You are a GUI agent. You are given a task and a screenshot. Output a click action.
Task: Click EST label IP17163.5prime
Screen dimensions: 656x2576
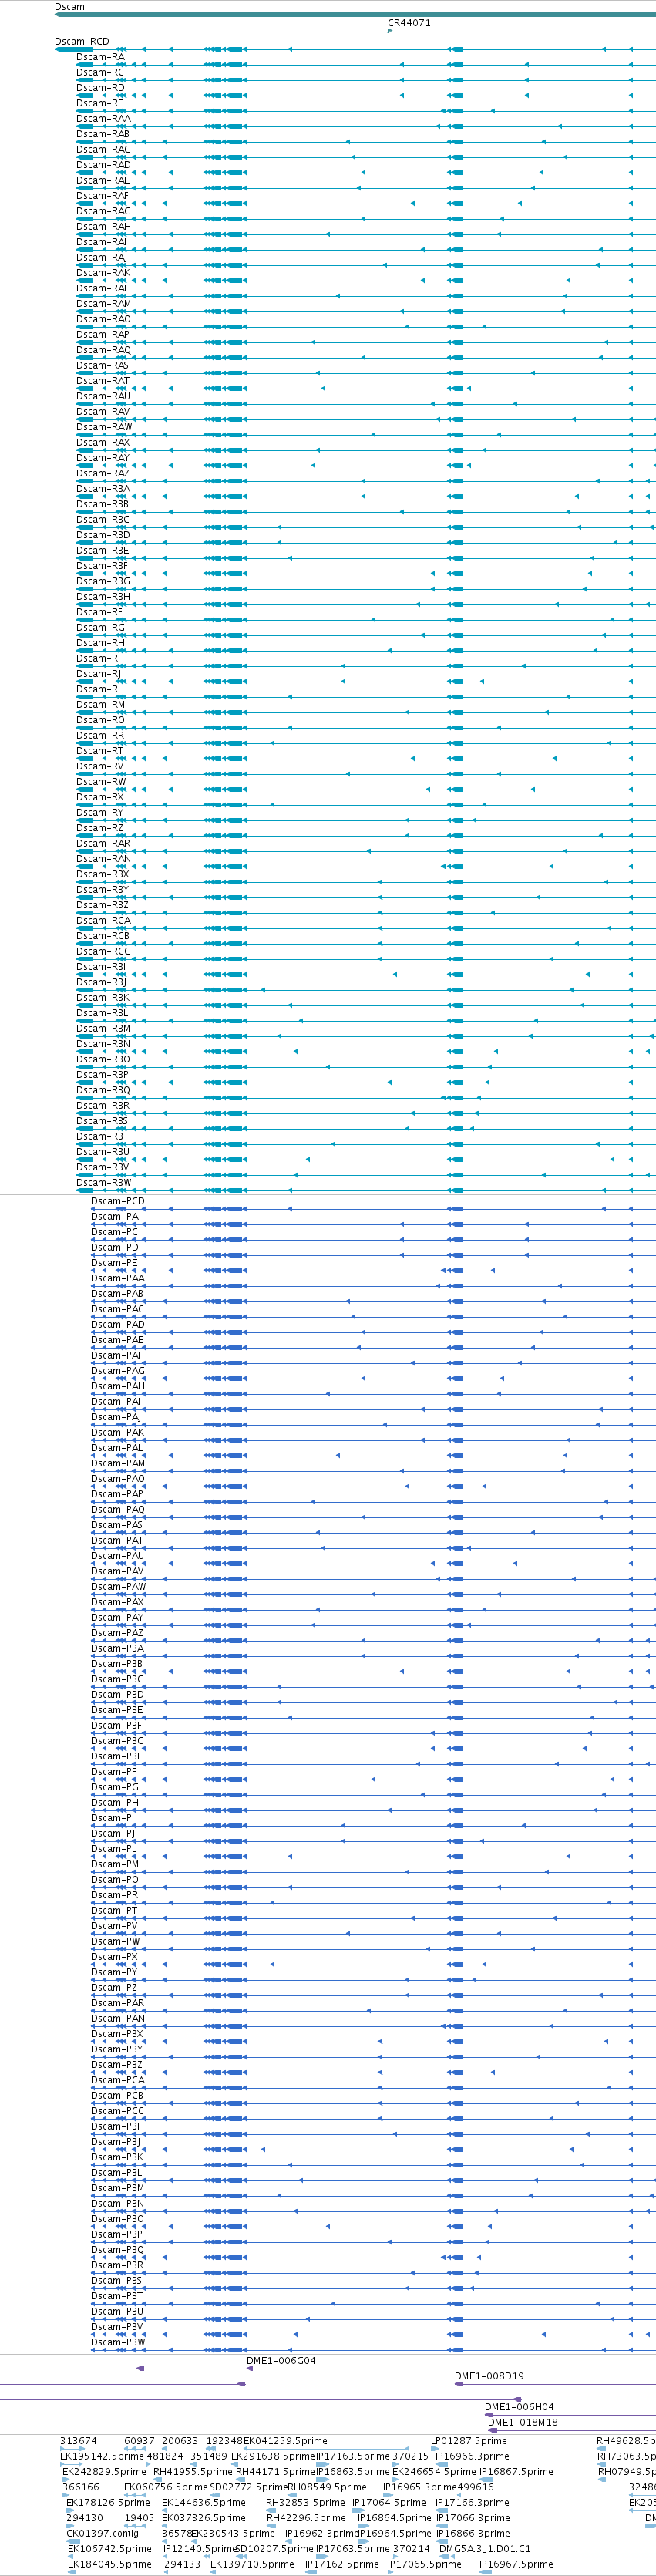(x=353, y=2456)
